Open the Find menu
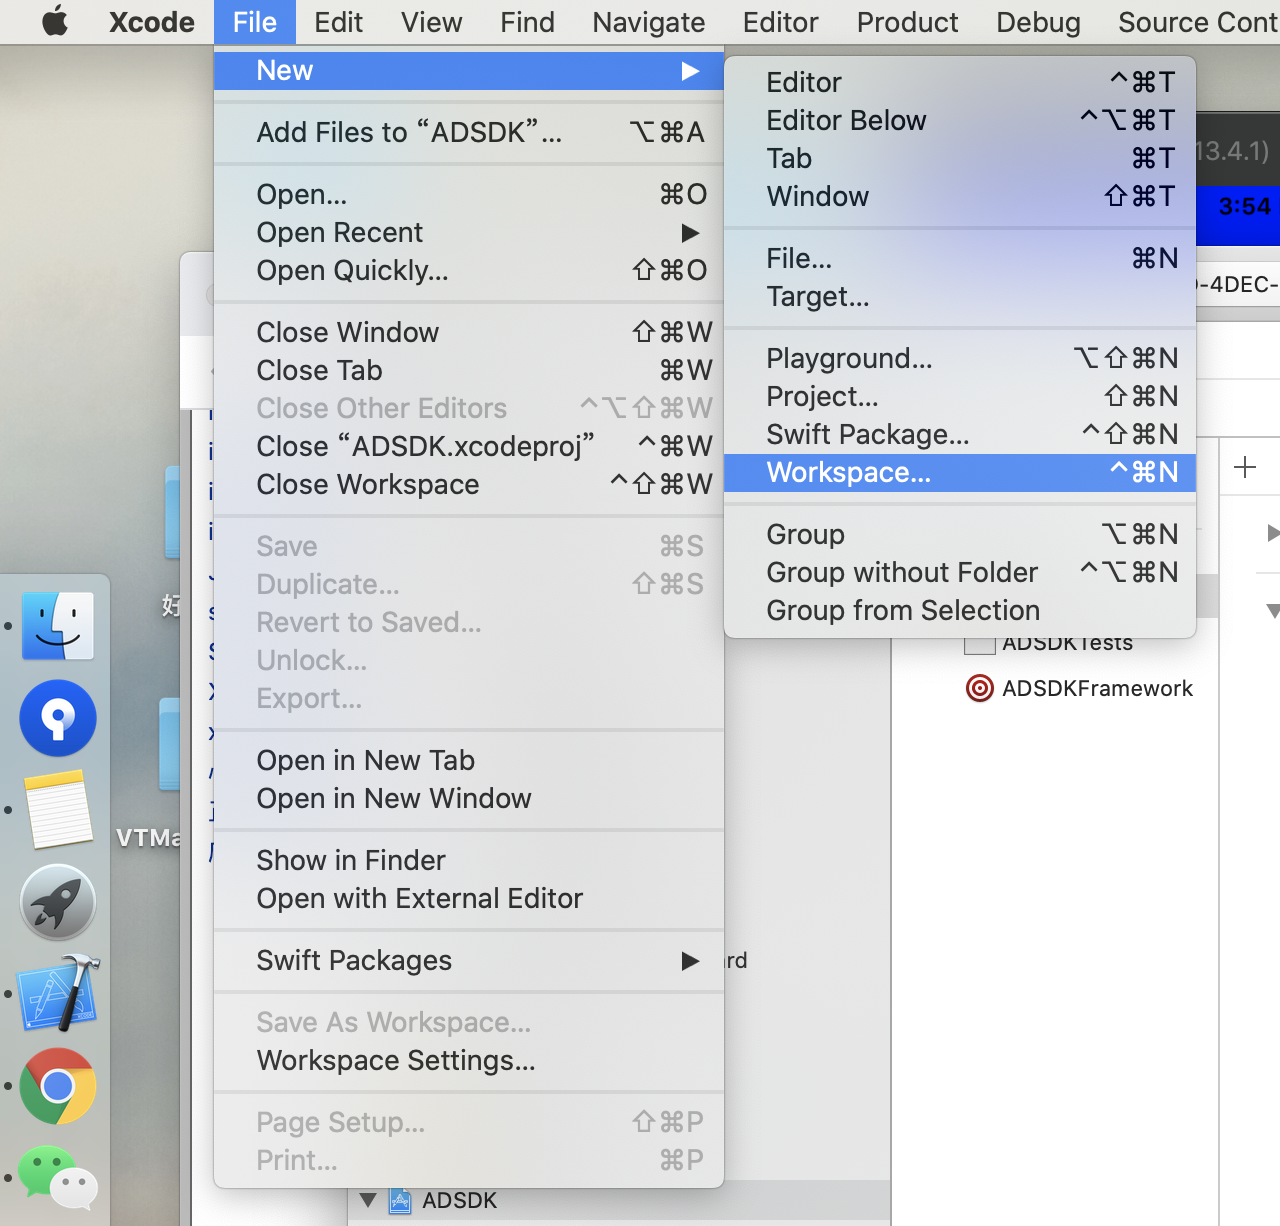The image size is (1280, 1226). [x=528, y=22]
